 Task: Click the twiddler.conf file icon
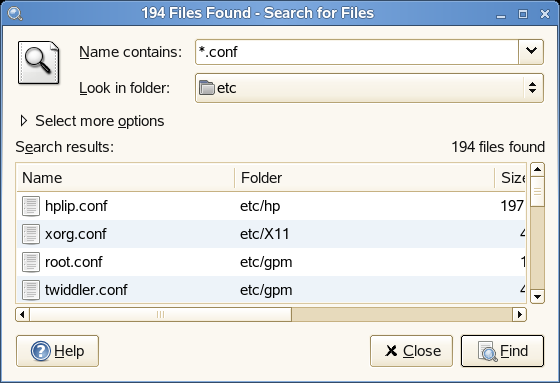pyautogui.click(x=31, y=290)
